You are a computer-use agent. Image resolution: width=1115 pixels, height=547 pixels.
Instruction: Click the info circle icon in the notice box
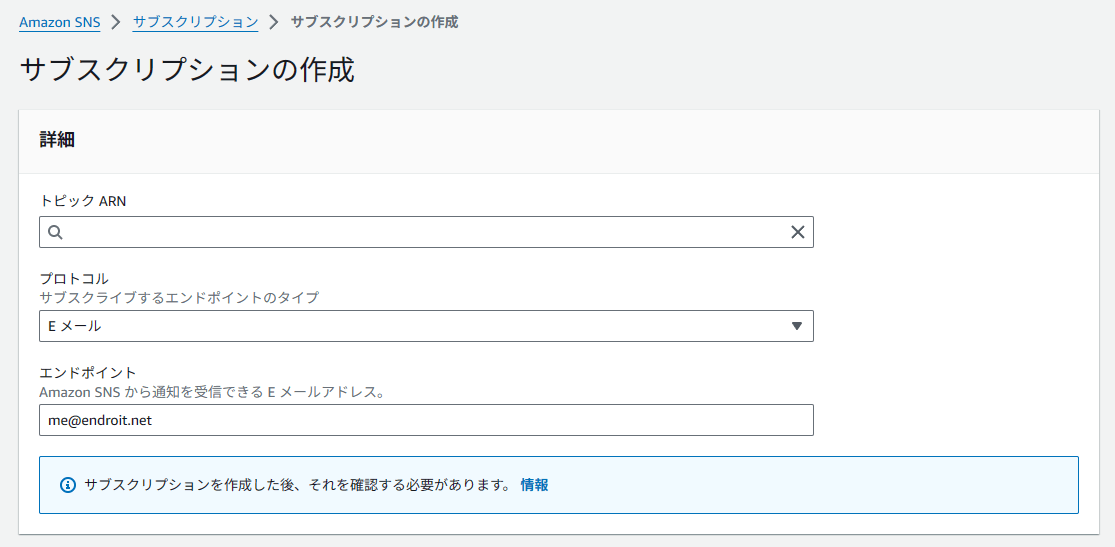[x=68, y=485]
